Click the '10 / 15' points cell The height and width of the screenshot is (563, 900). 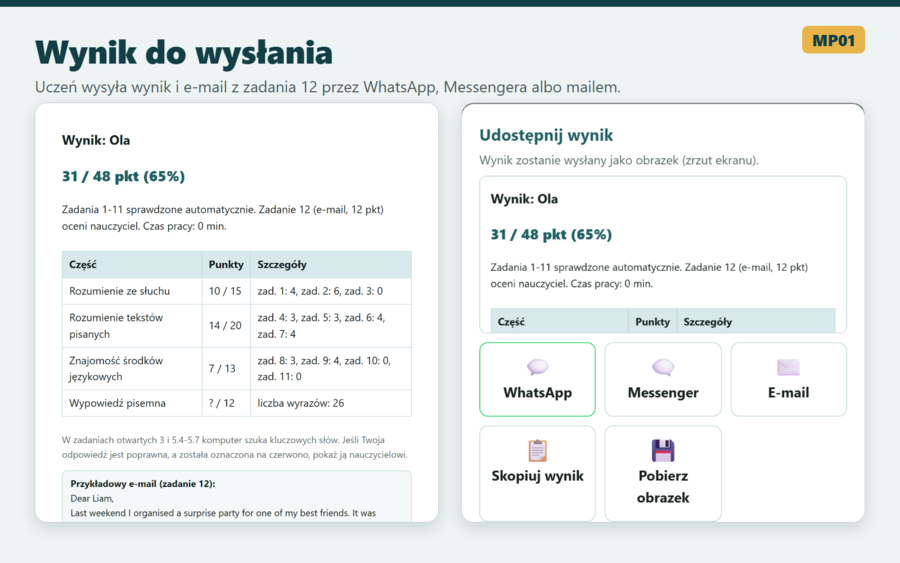coord(225,291)
